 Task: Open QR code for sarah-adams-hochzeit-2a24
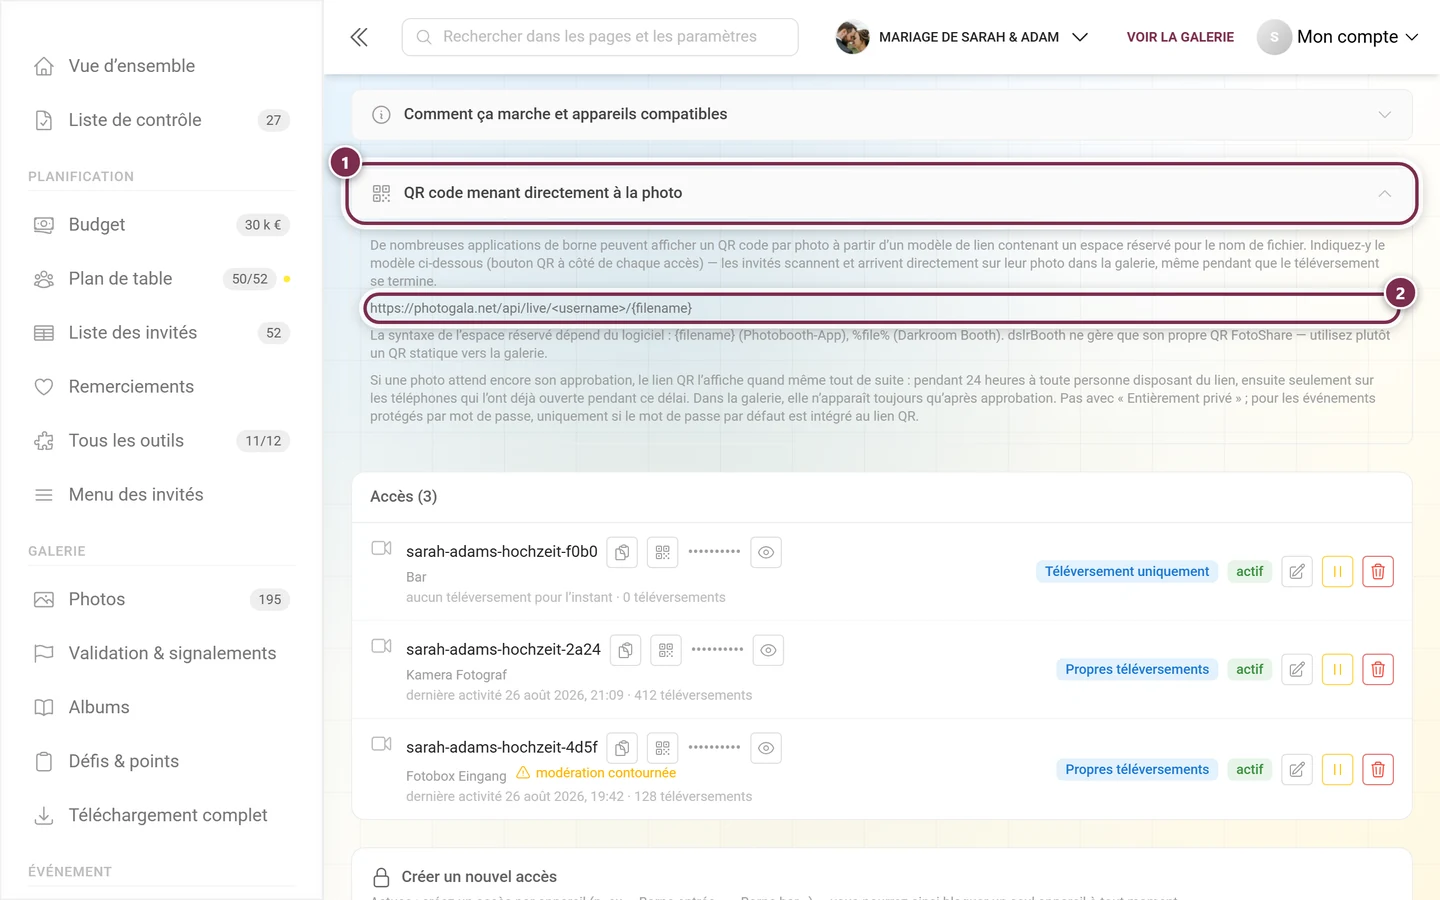(666, 650)
